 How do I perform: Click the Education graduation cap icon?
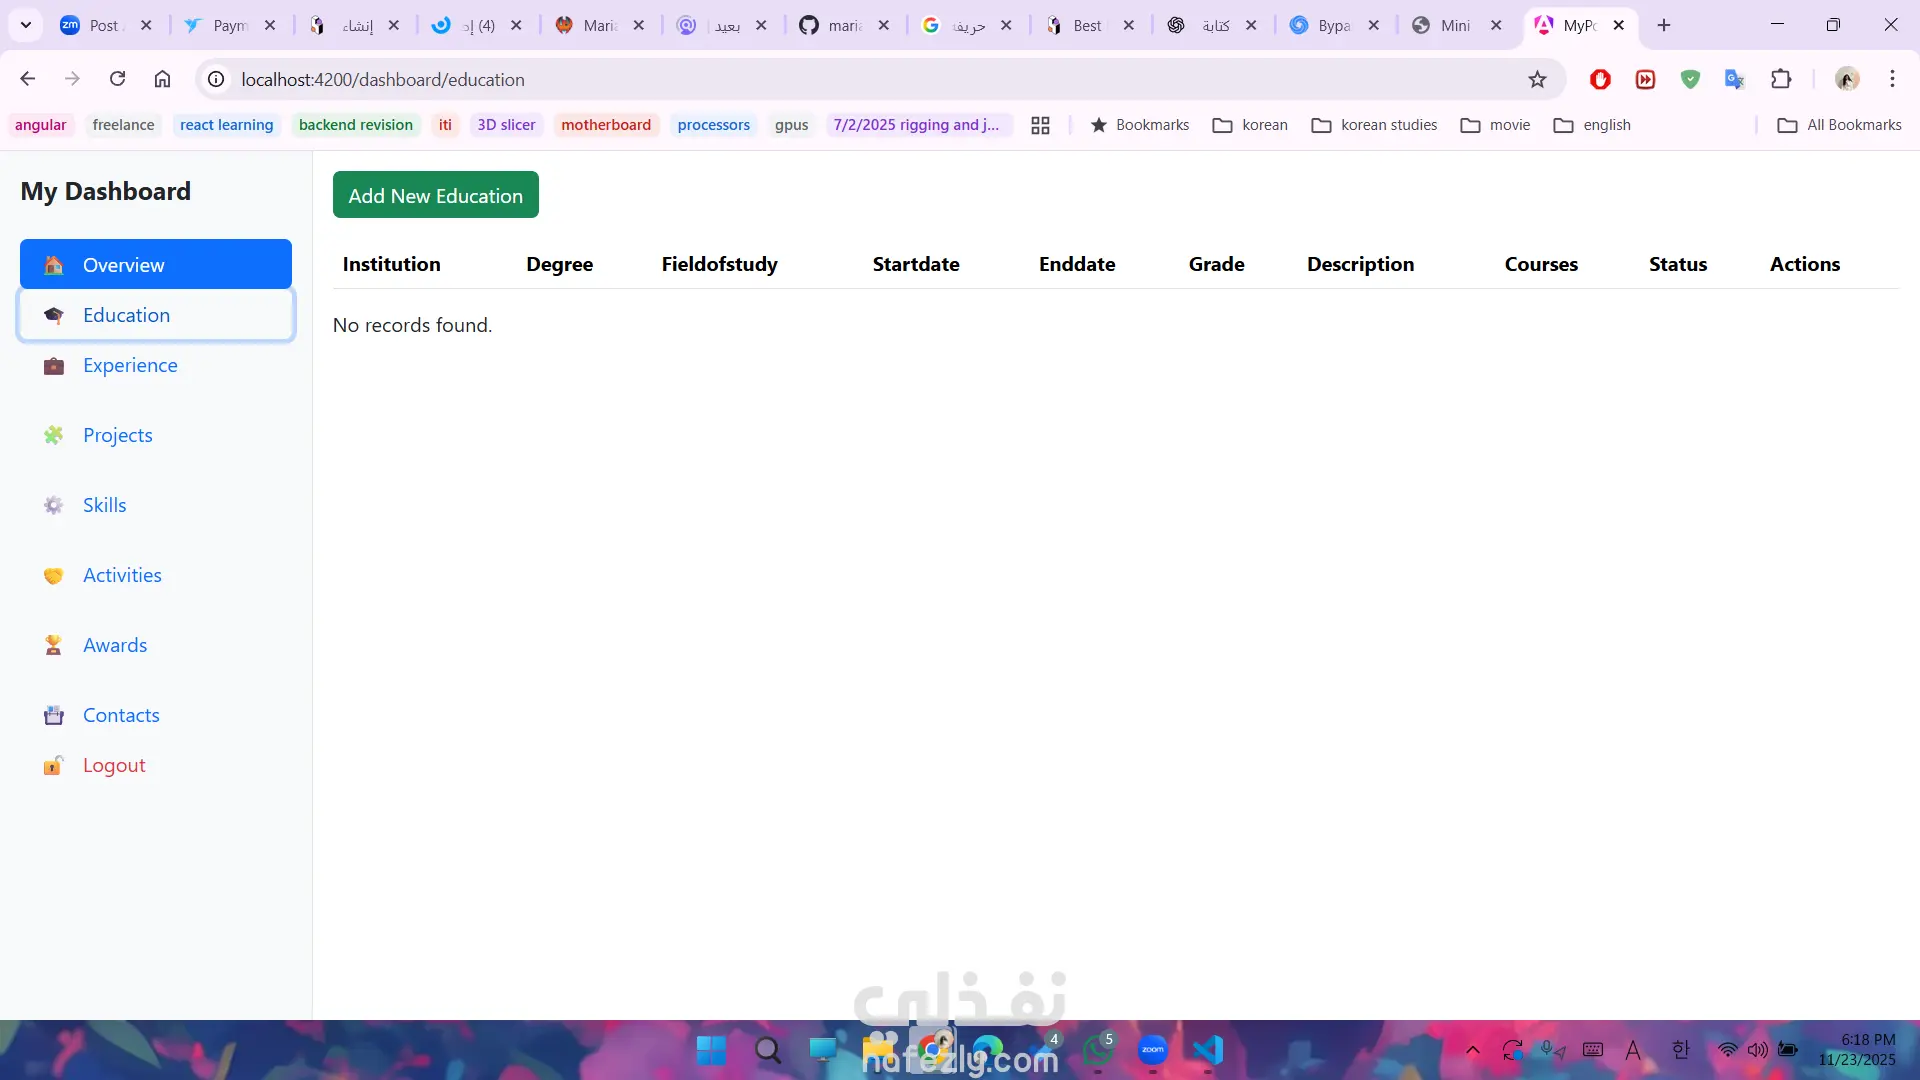(x=54, y=316)
